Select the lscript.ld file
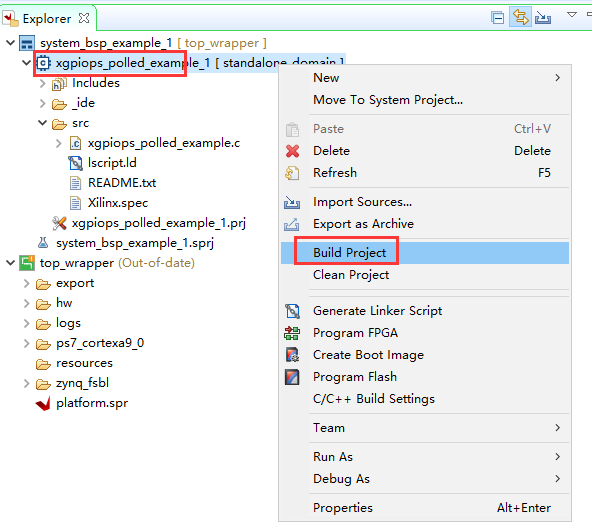The image size is (592, 530). (112, 163)
